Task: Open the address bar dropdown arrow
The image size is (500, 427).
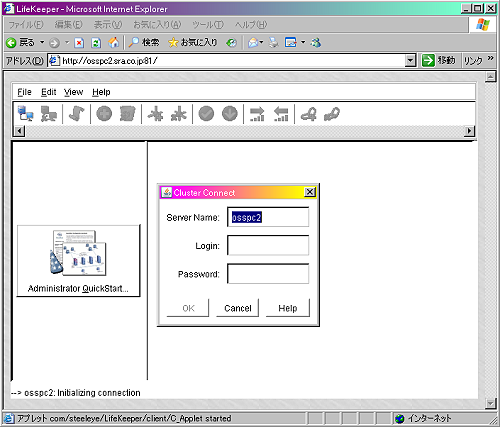Action: coord(410,61)
